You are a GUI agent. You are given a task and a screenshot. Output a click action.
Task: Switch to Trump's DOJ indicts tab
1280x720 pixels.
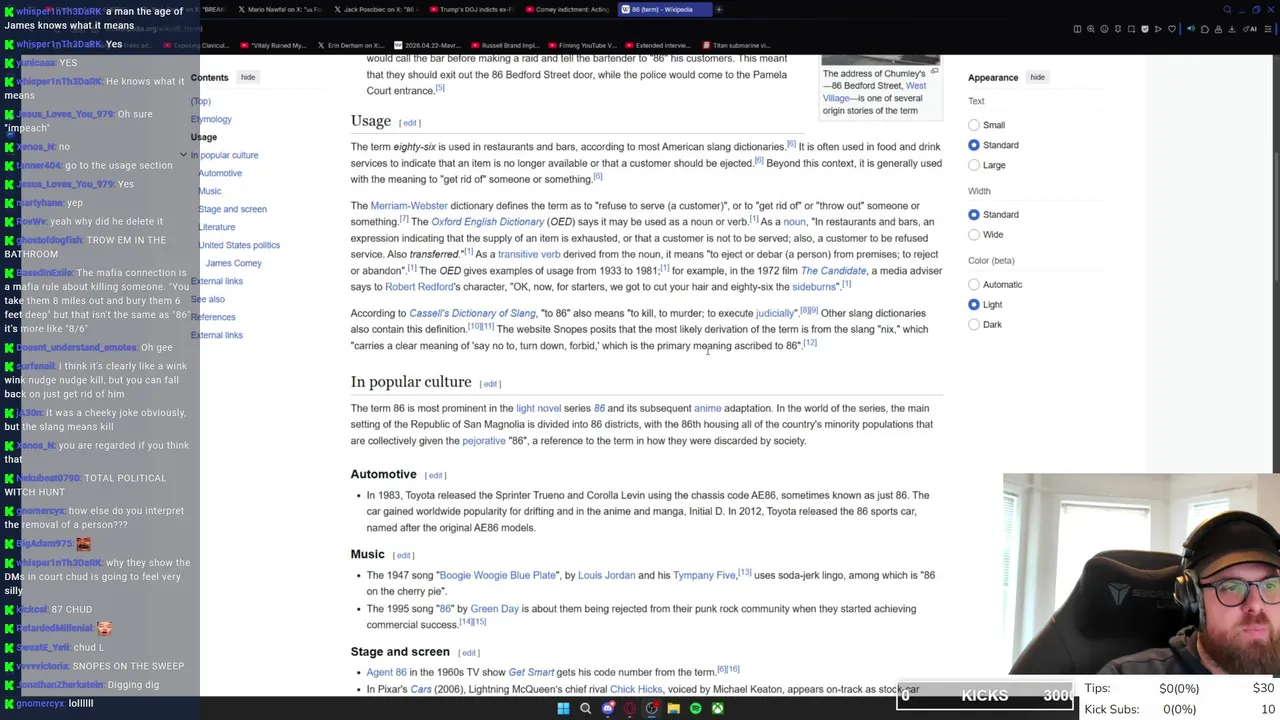click(471, 9)
